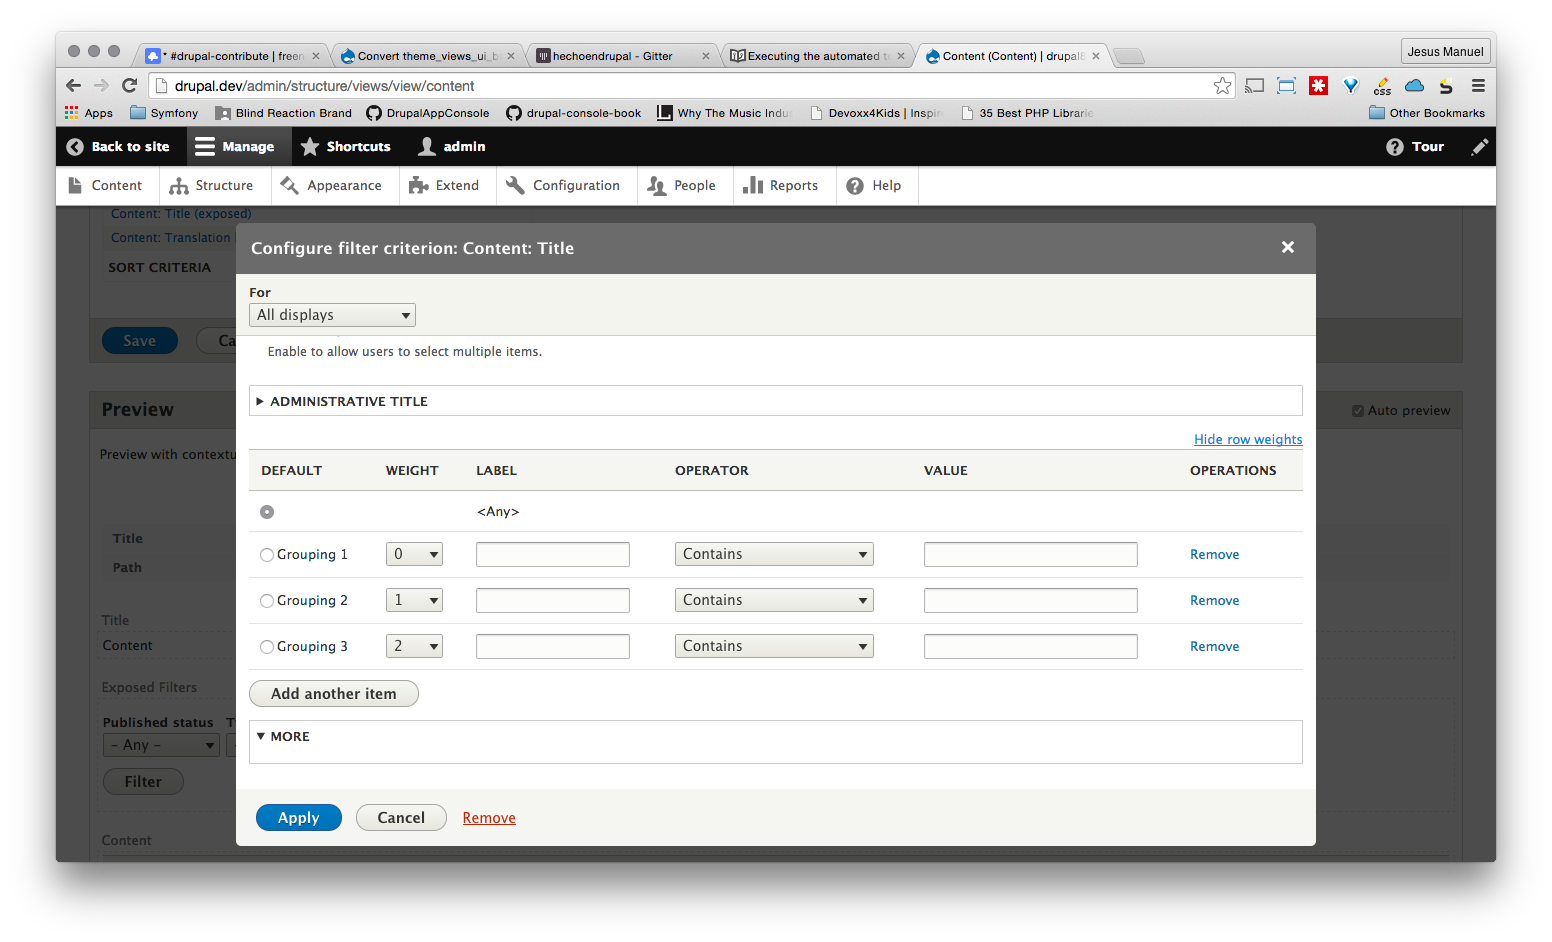Open the Tour help icon
Screen dimensions: 1552x942
(x=1395, y=147)
